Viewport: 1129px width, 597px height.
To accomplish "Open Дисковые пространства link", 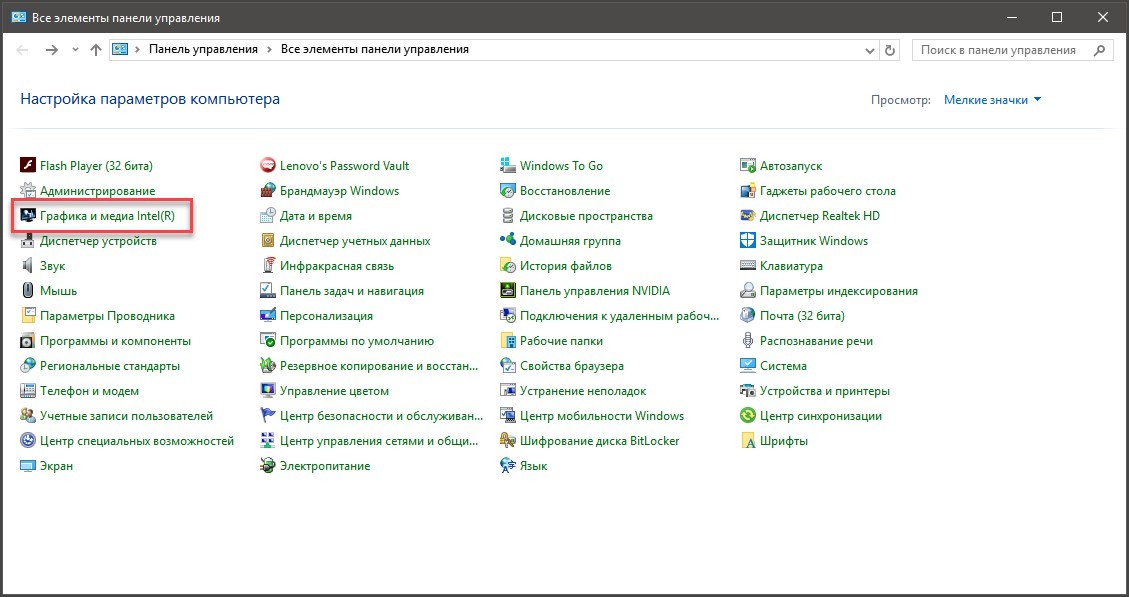I will (x=586, y=216).
